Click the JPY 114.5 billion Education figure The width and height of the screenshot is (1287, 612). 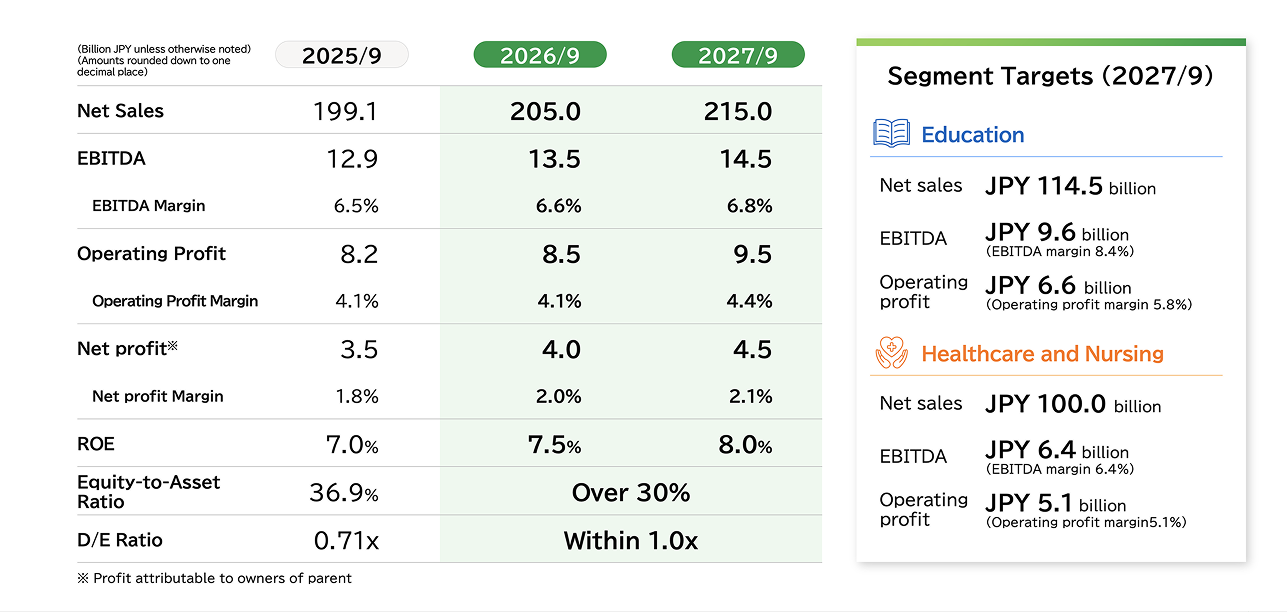pyautogui.click(x=1070, y=186)
